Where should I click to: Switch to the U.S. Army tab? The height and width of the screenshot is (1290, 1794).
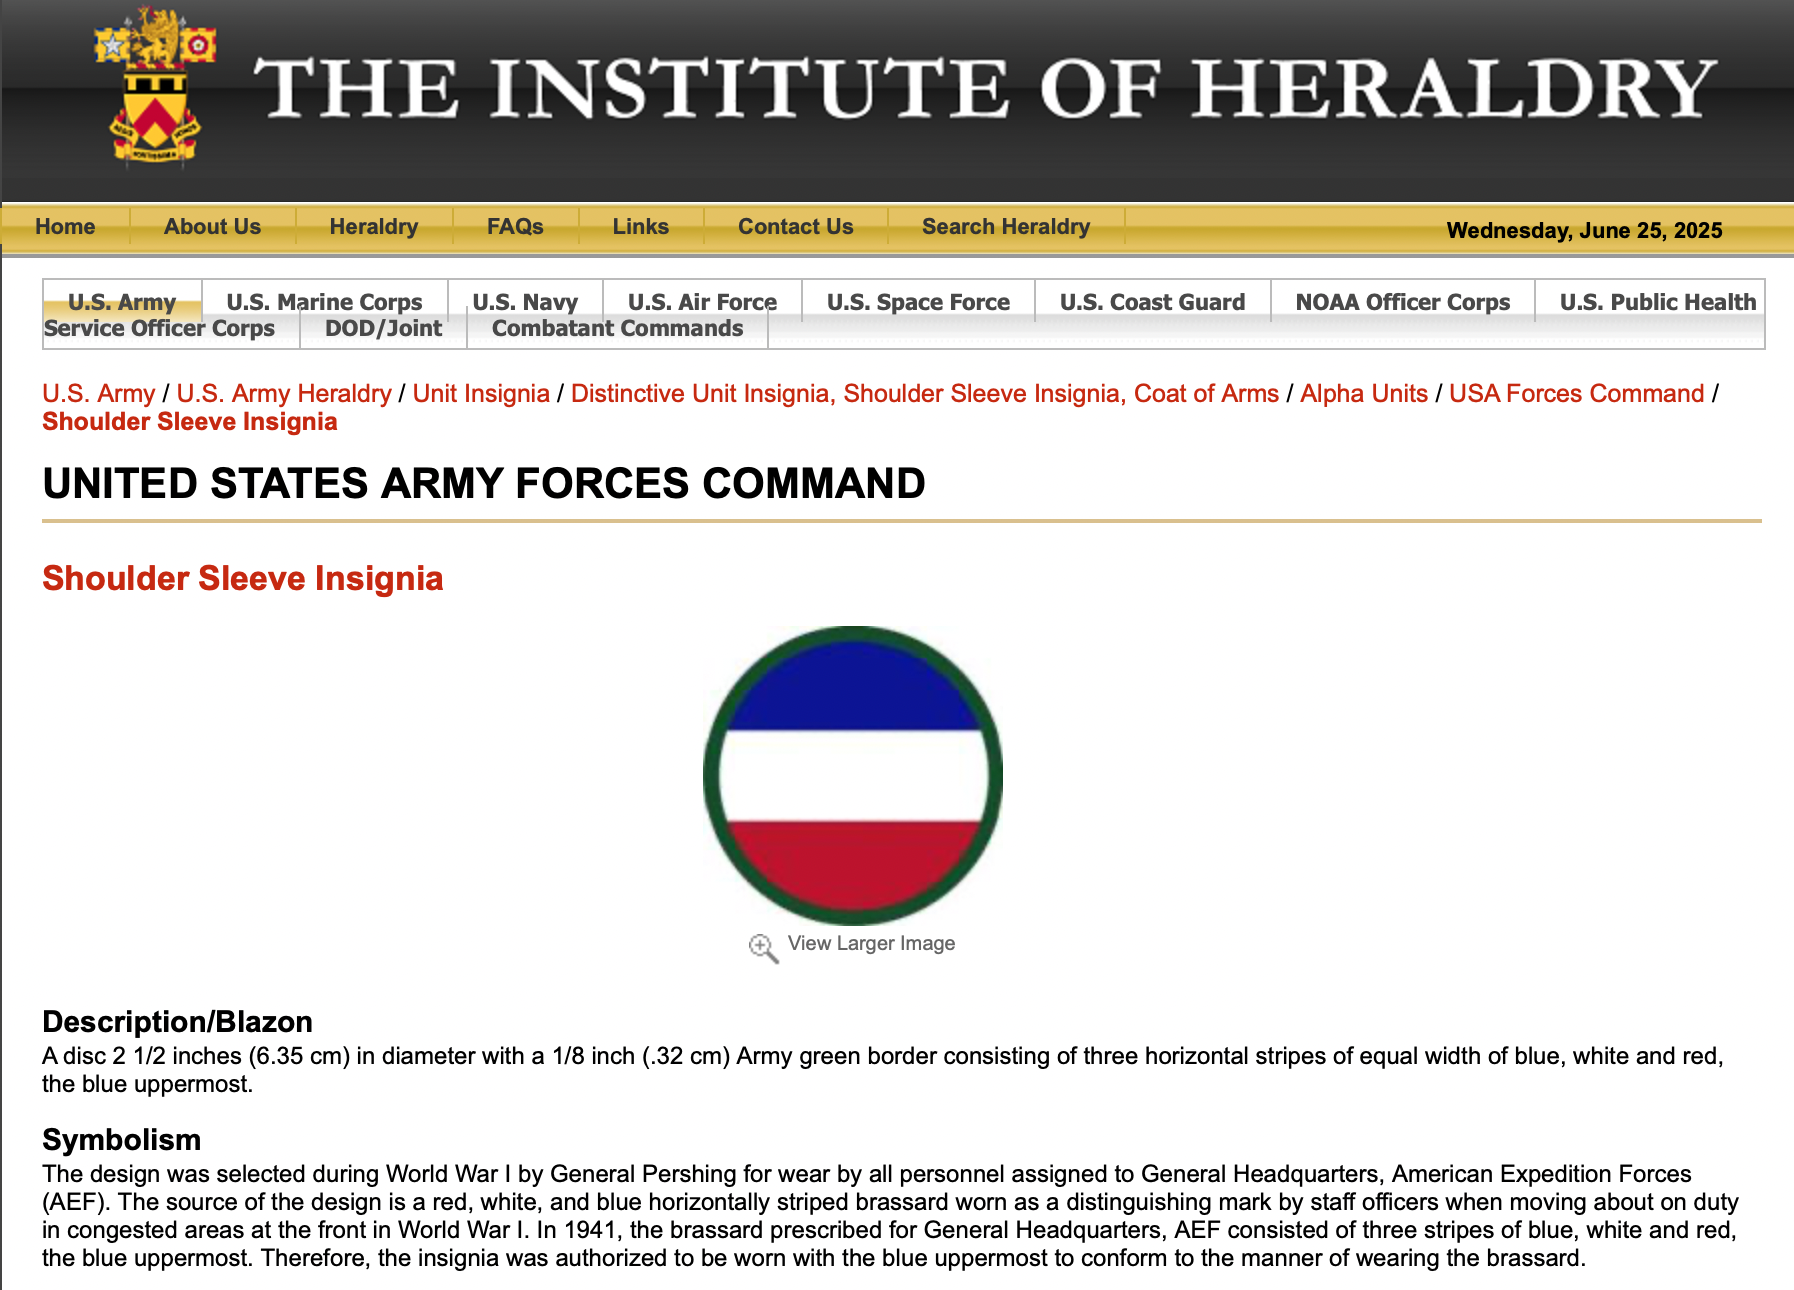tap(122, 301)
